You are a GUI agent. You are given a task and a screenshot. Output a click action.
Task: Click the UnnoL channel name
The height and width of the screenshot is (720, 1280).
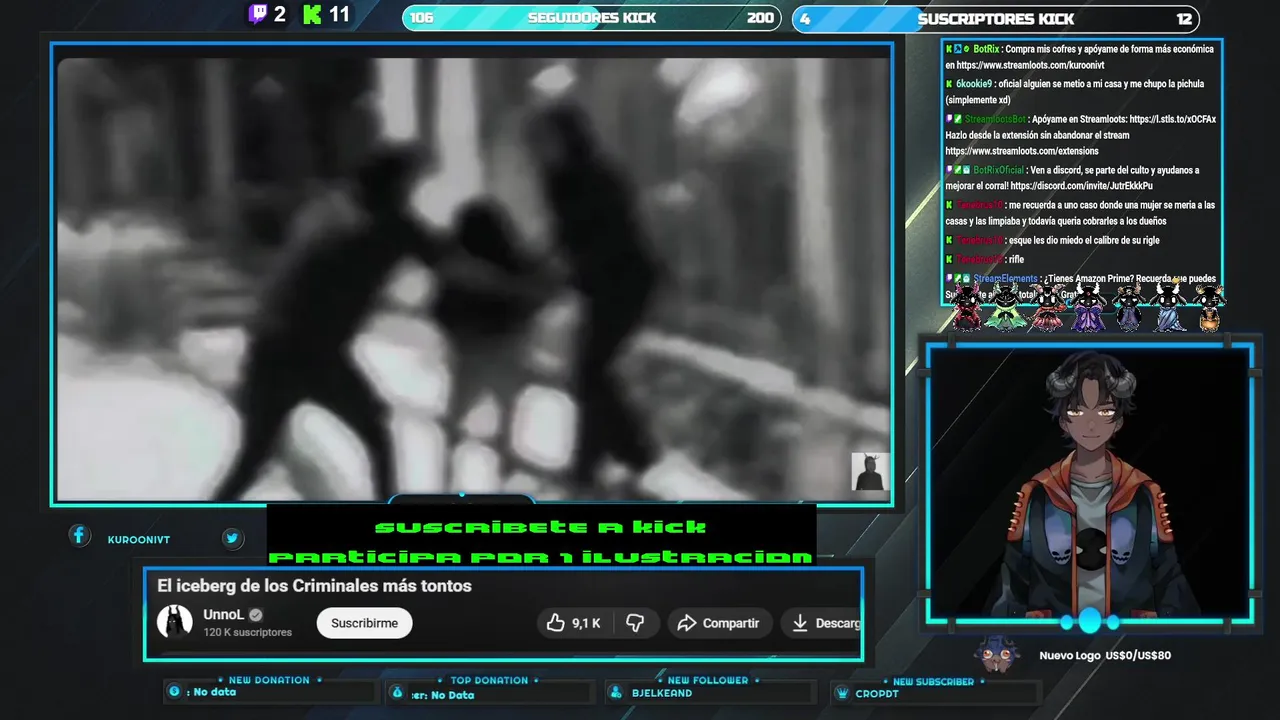(x=223, y=615)
